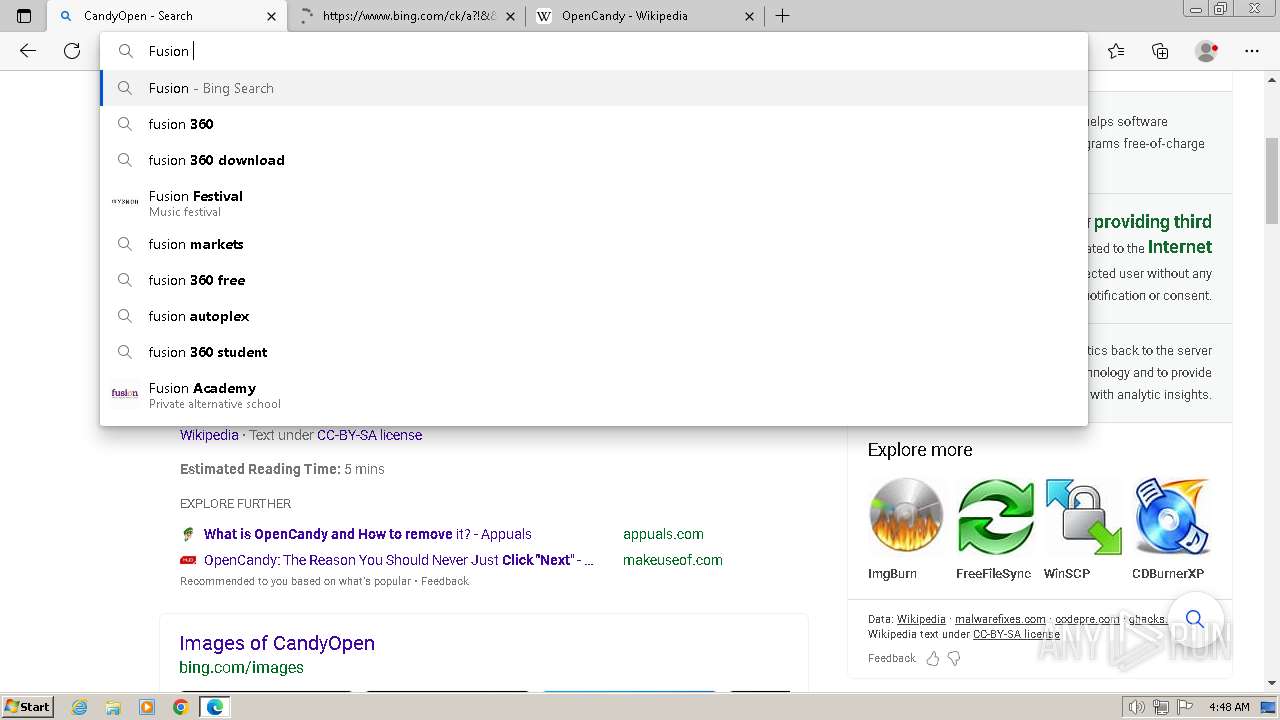1280x720 pixels.
Task: Switch to the loading bing.com/ck tab
Action: tap(406, 16)
